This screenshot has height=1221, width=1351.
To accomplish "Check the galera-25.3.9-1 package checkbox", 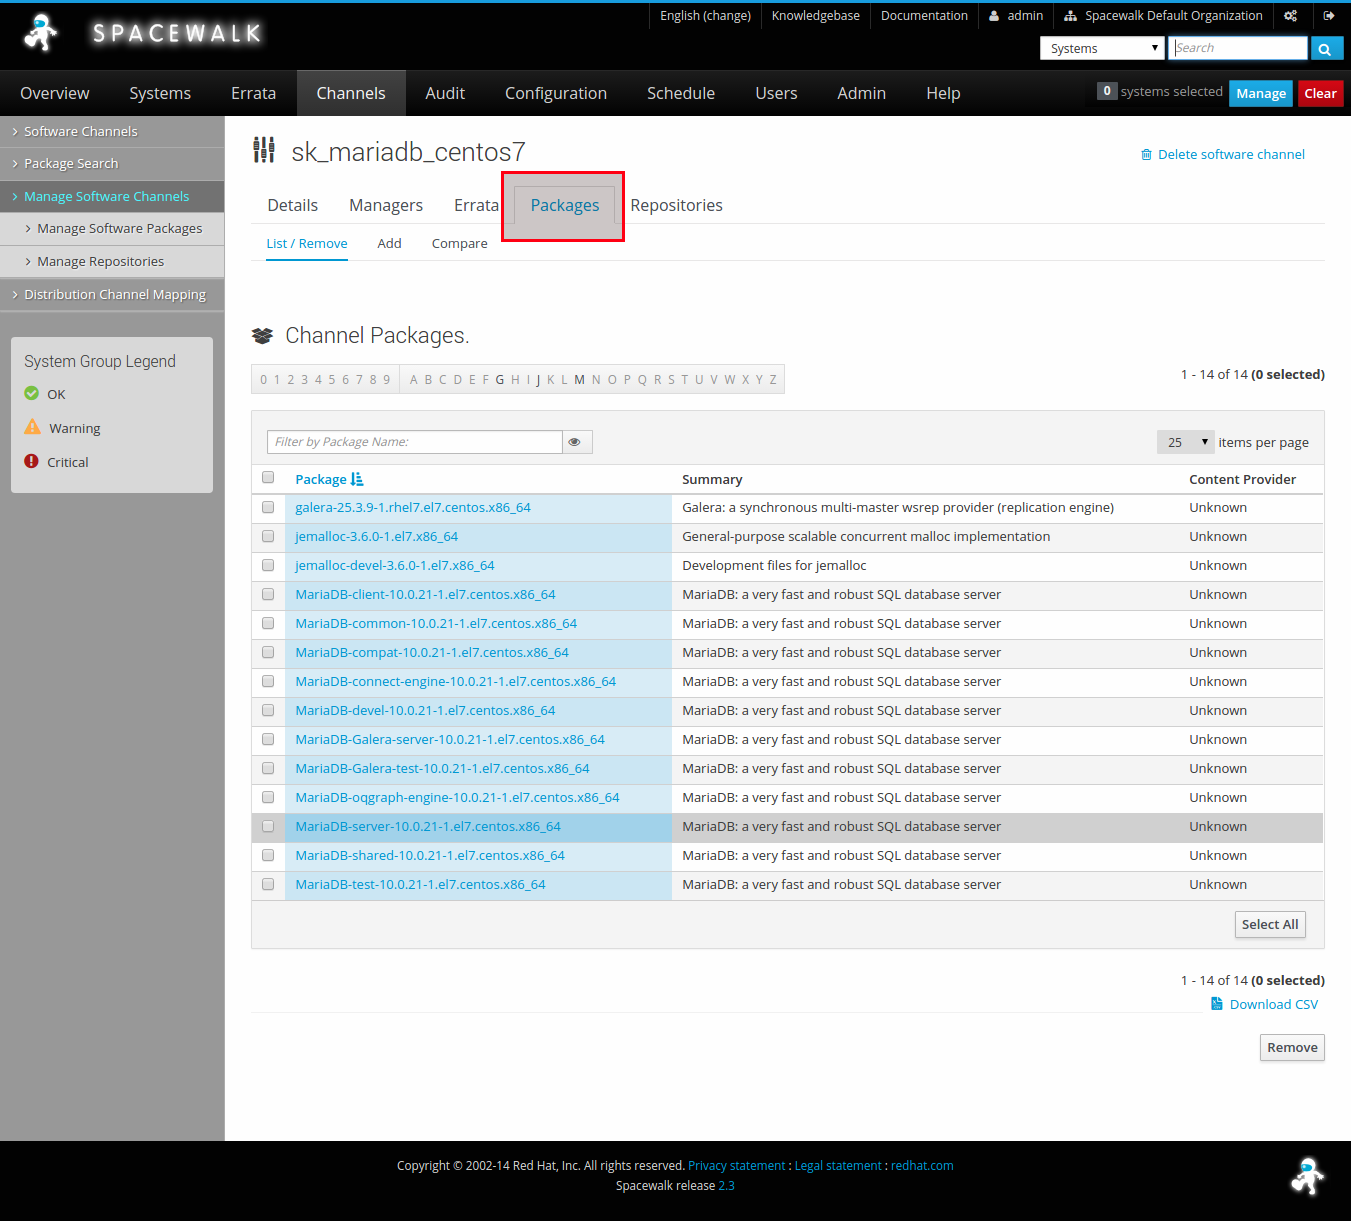I will coord(268,507).
